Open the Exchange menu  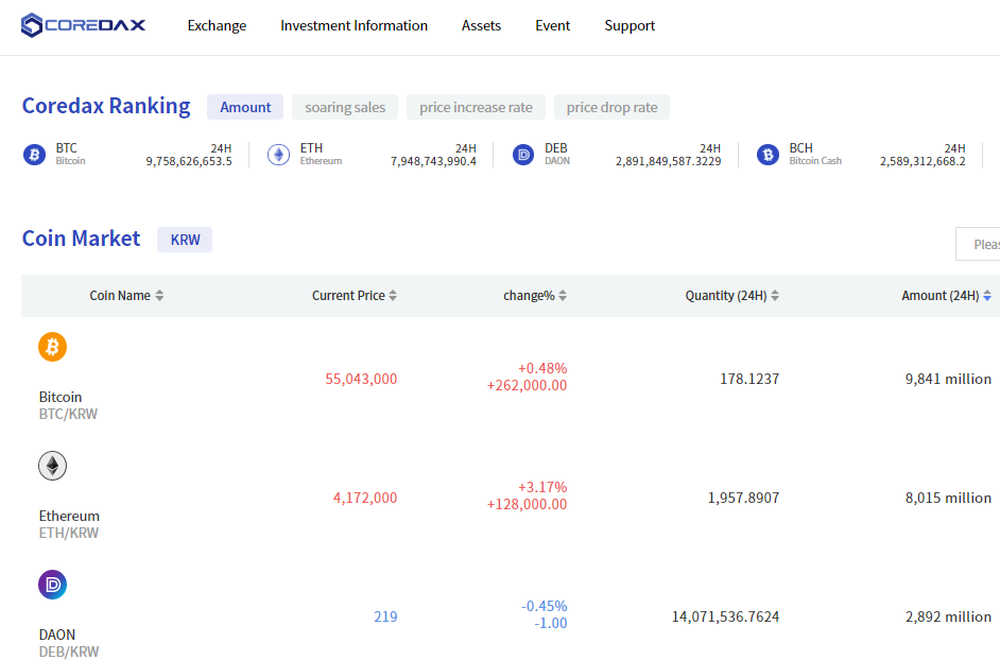217,26
